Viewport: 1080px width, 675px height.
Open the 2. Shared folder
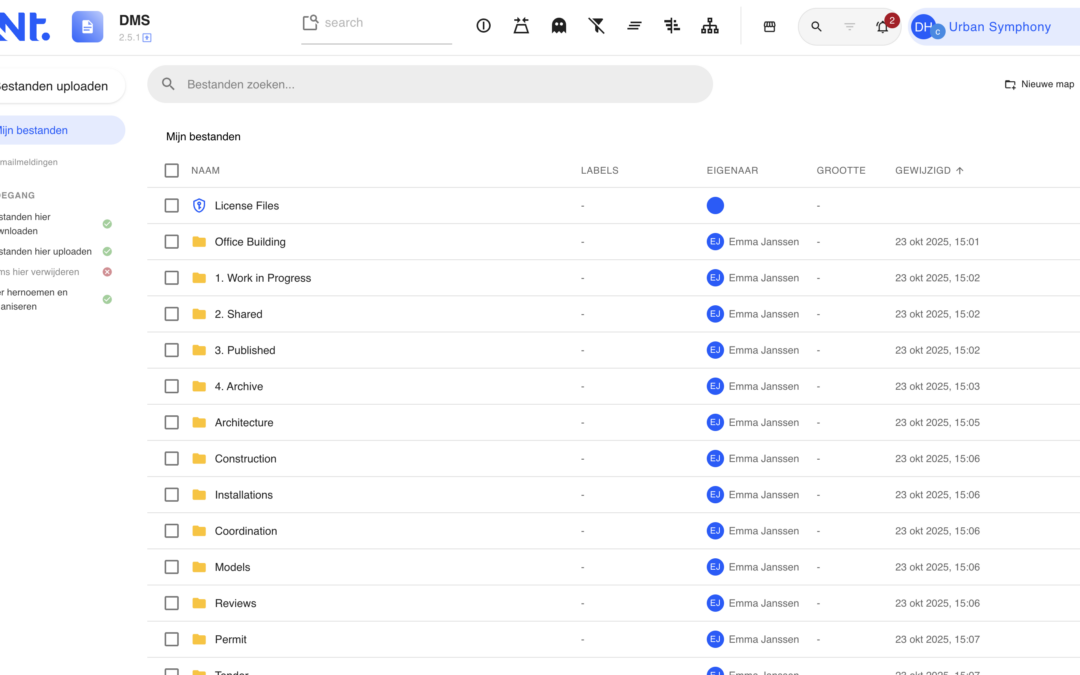tap(238, 314)
